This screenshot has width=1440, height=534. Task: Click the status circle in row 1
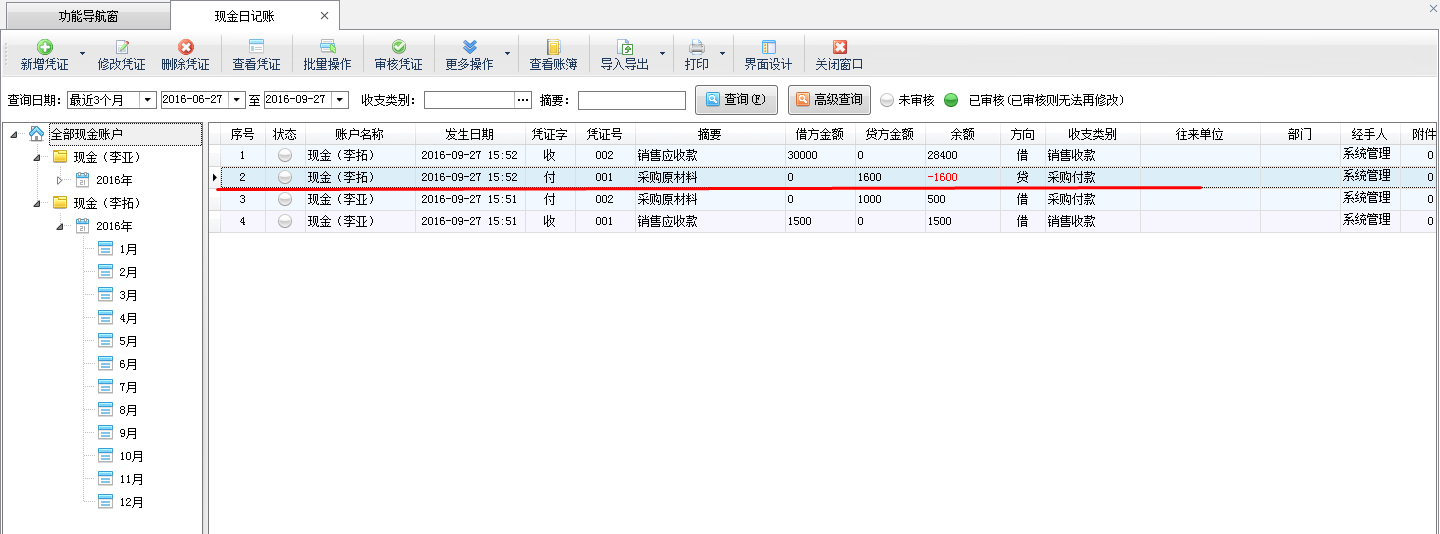click(285, 155)
